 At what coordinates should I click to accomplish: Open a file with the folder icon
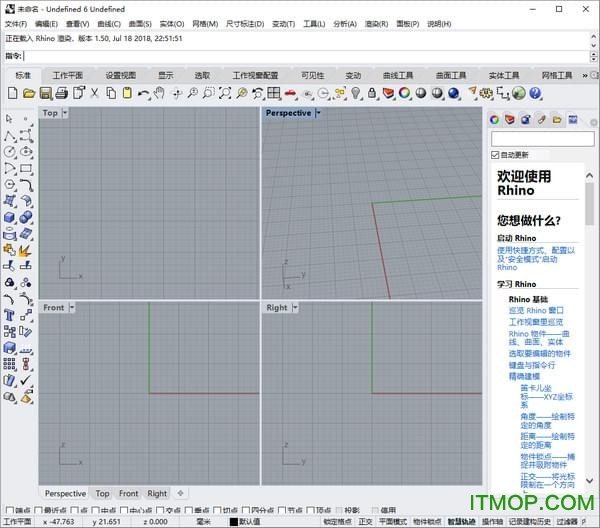coord(29,93)
